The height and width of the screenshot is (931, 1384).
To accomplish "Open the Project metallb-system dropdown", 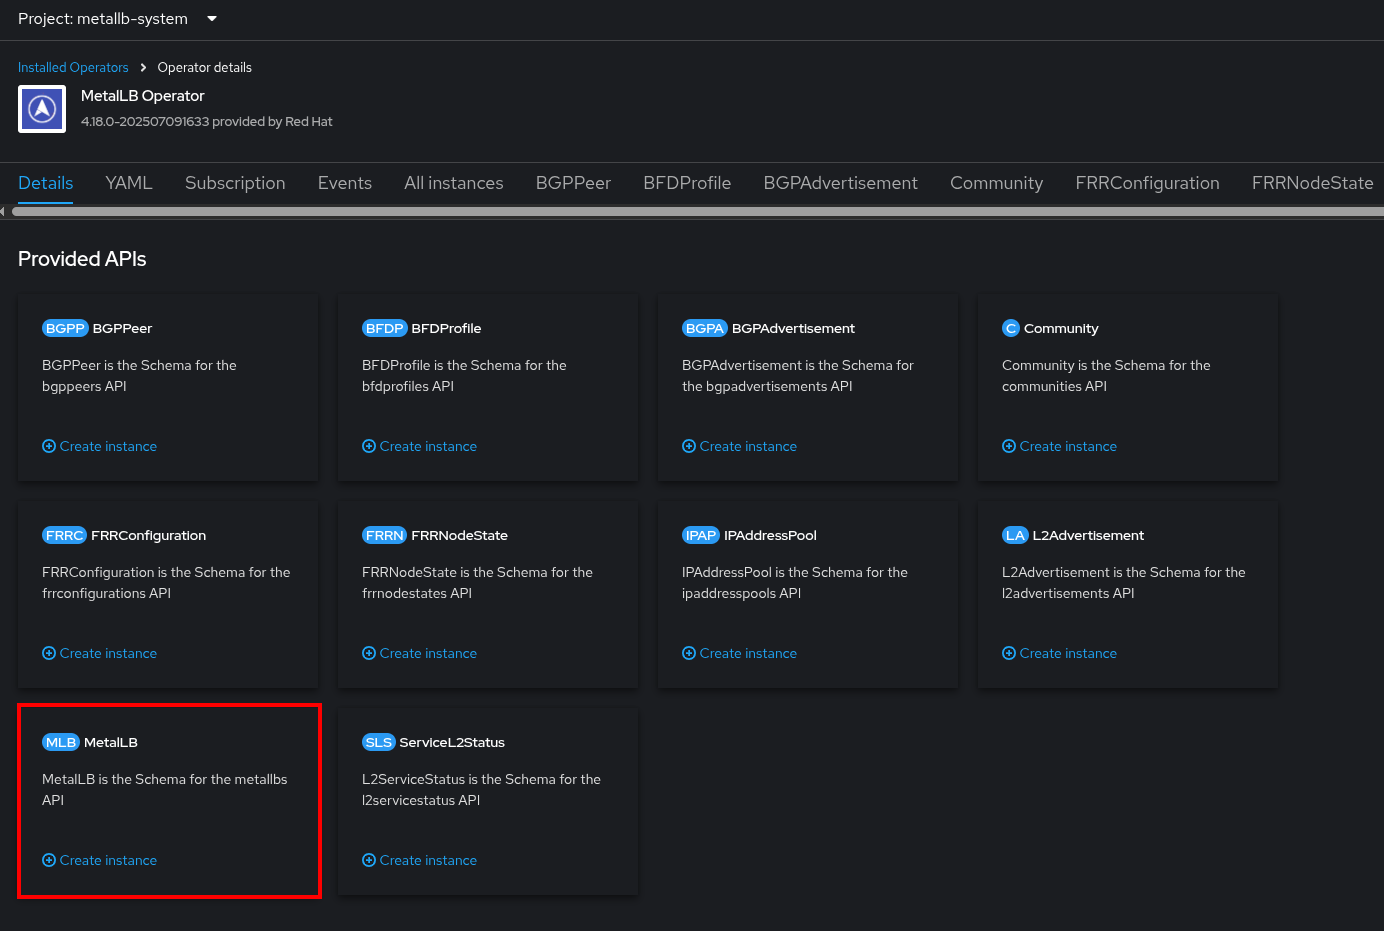I will click(x=118, y=19).
